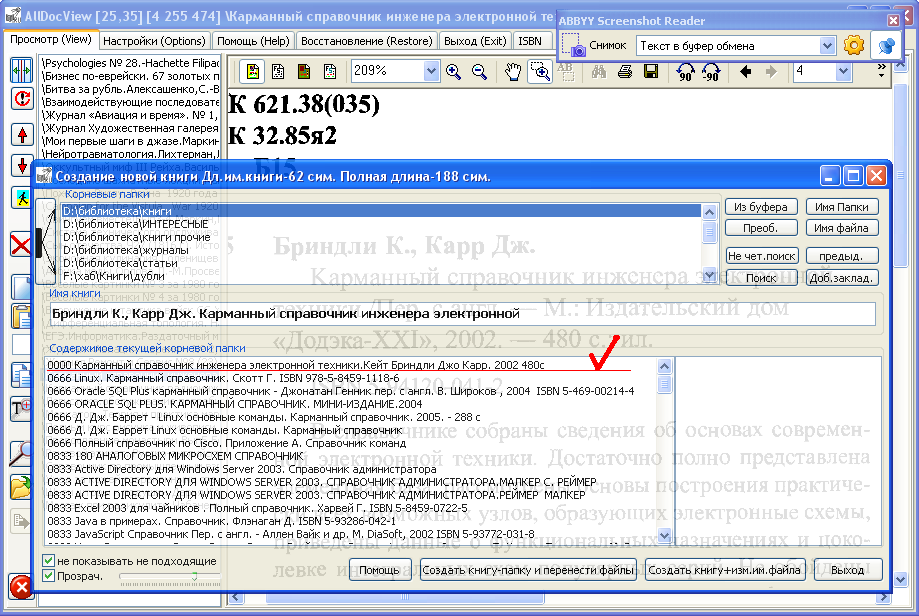Select the marquee zoom tool

[540, 72]
